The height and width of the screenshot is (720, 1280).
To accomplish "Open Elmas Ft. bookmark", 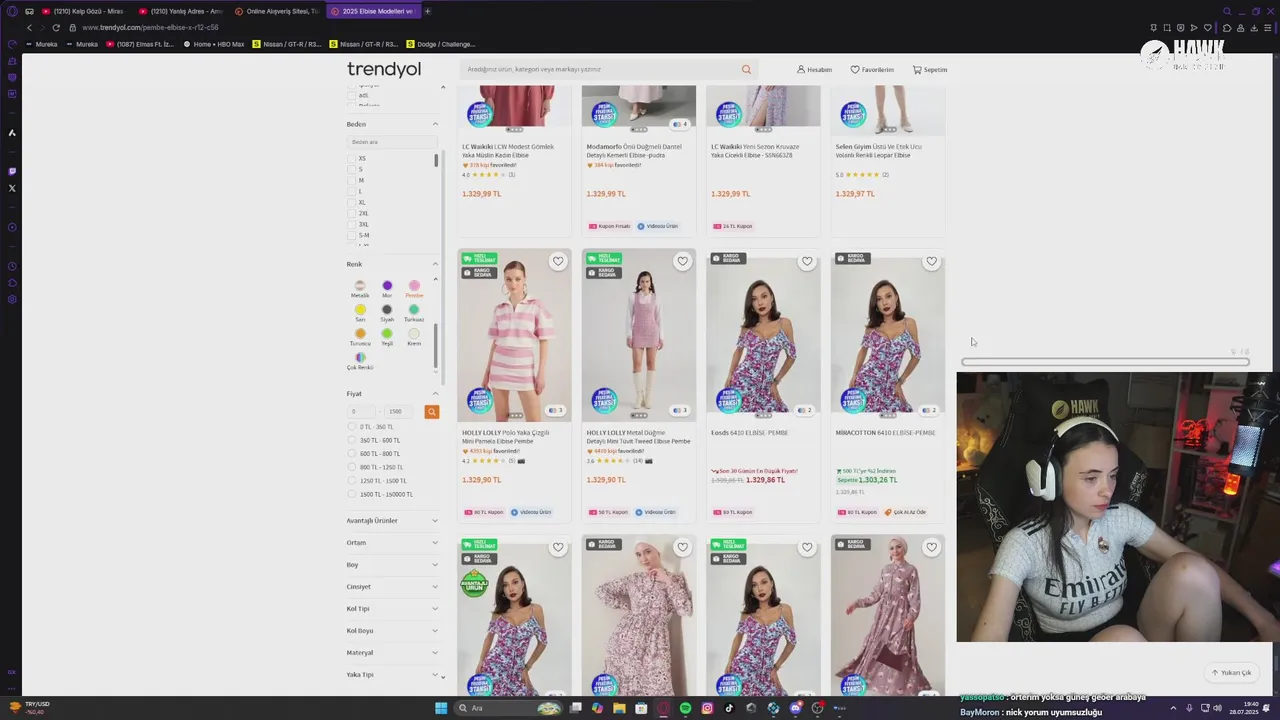I will (140, 44).
